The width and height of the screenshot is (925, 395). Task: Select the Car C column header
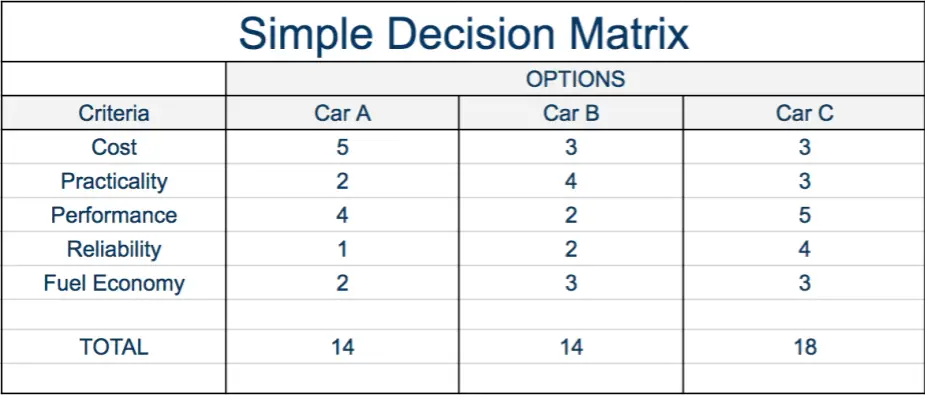(x=804, y=113)
